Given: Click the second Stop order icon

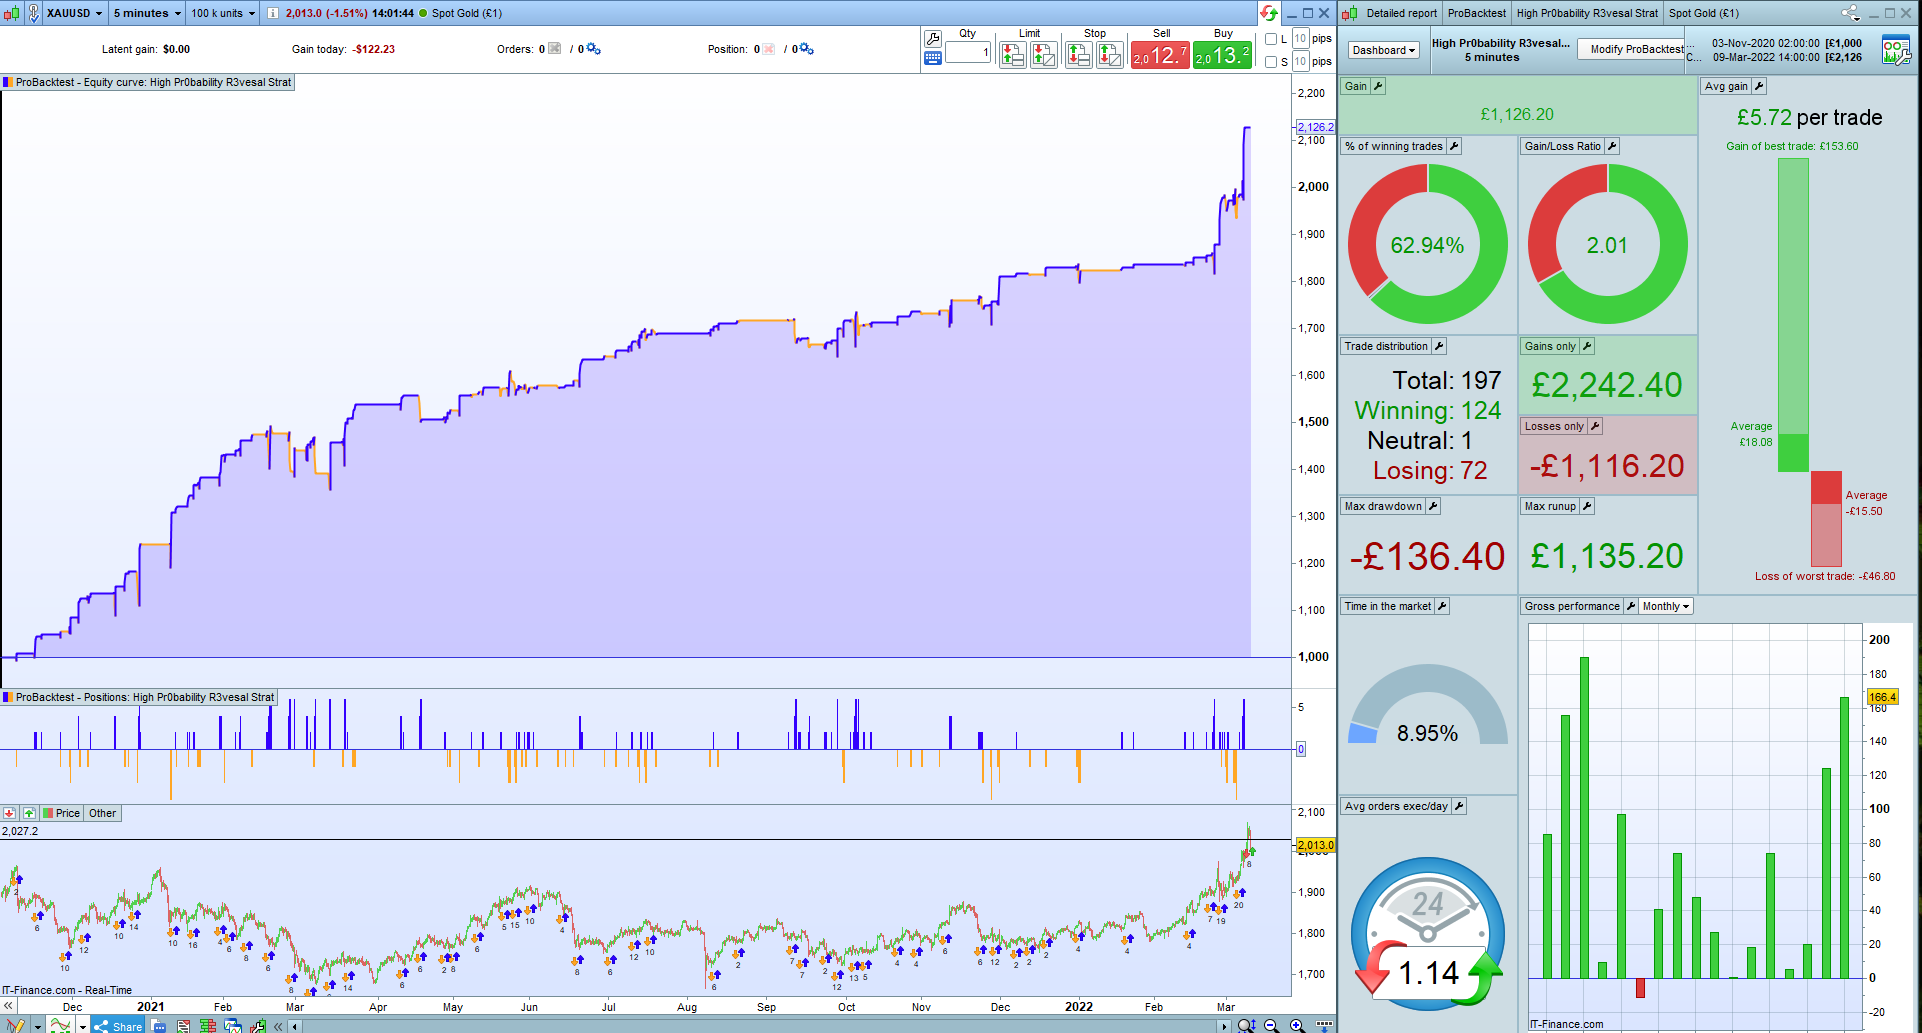Looking at the screenshot, I should point(1110,55).
